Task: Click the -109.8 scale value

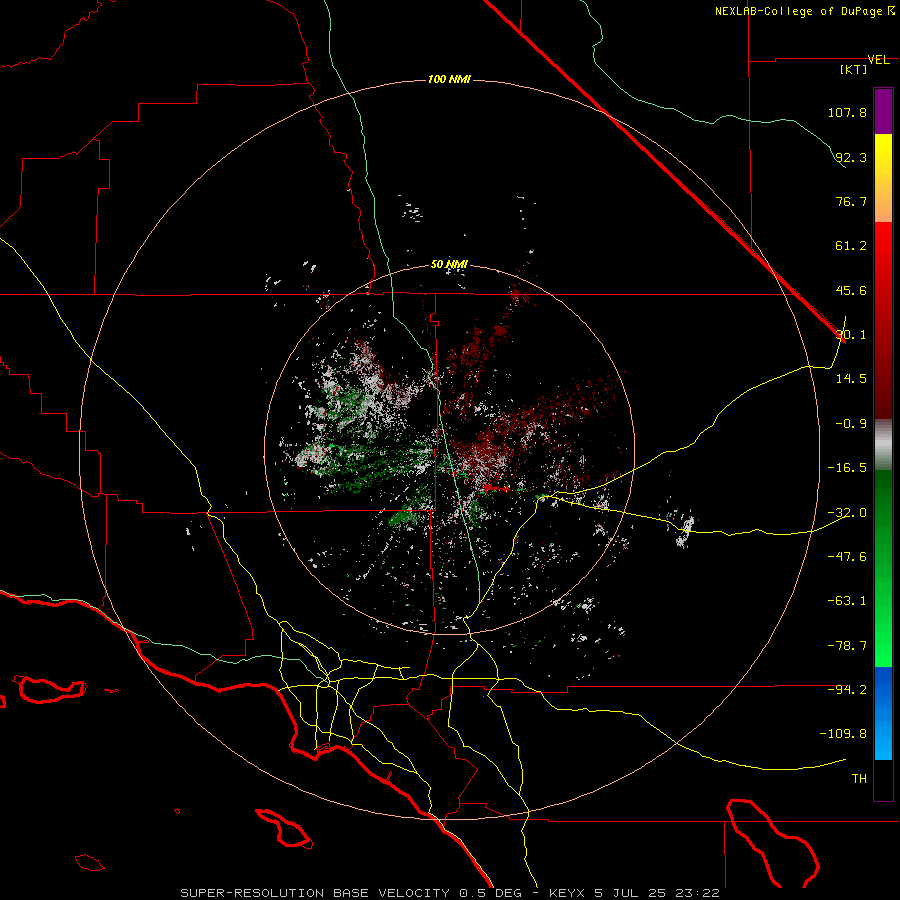Action: [x=844, y=734]
